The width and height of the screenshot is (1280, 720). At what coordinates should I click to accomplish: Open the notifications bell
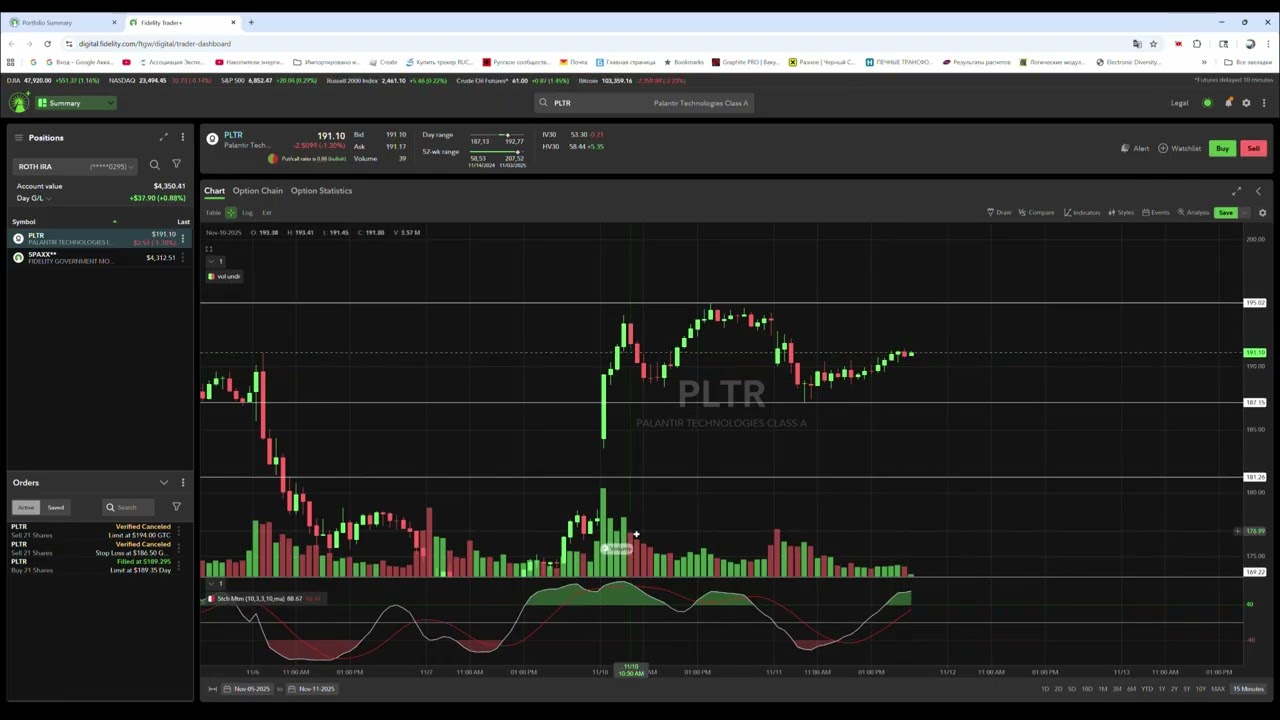[x=1228, y=103]
